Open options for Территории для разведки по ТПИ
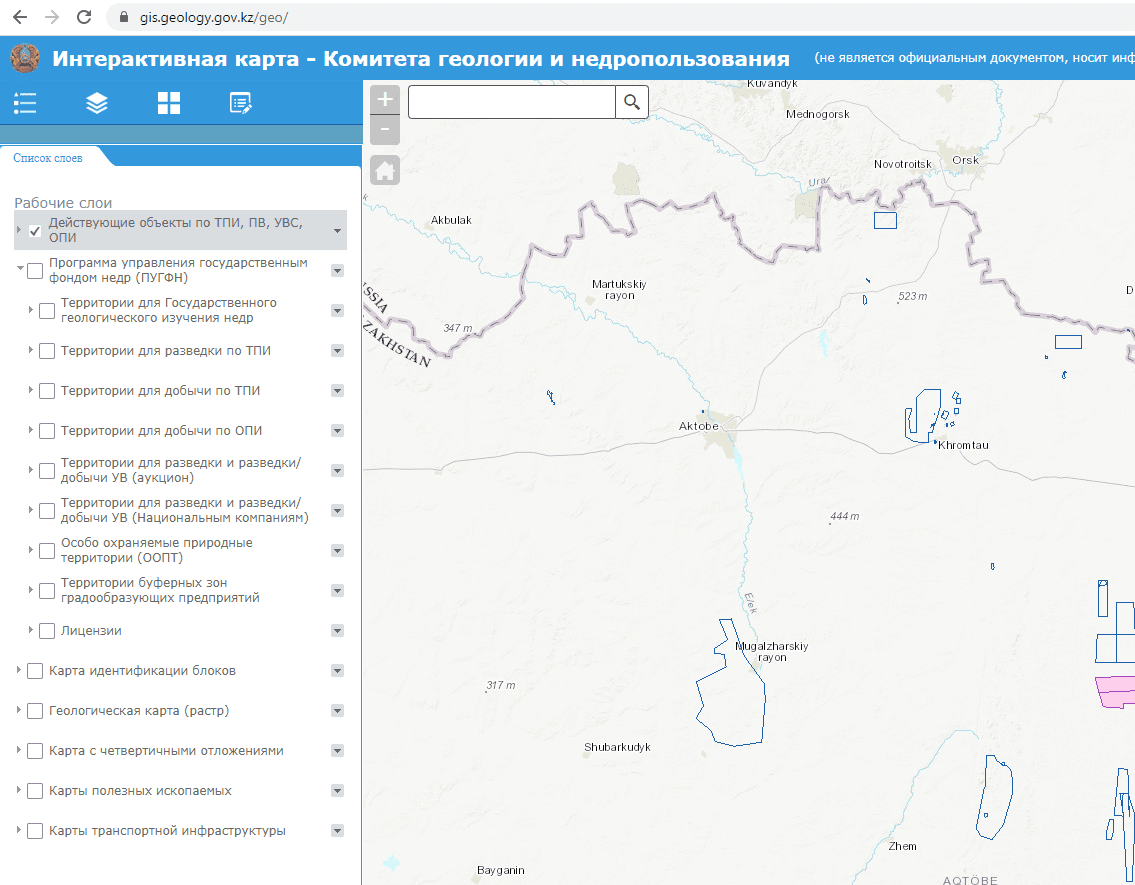 (x=337, y=351)
